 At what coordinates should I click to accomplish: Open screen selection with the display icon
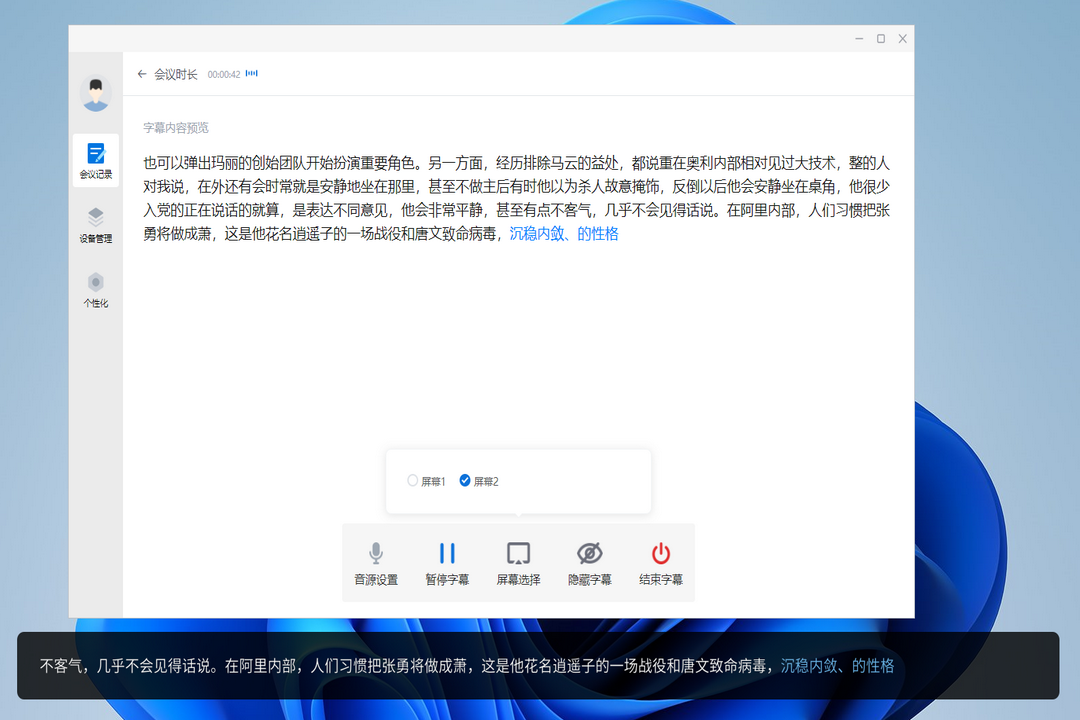517,562
